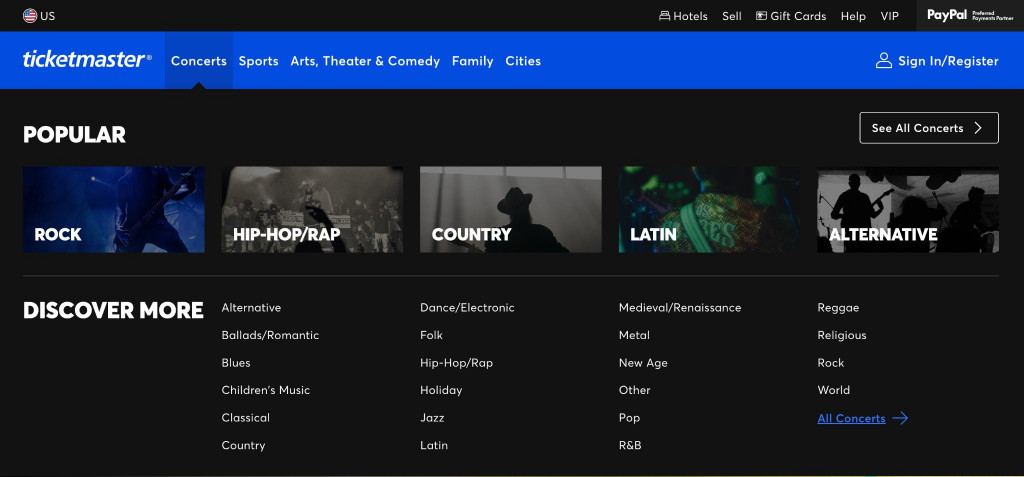Click the Sell link in top bar
1024x477 pixels.
[x=731, y=16]
